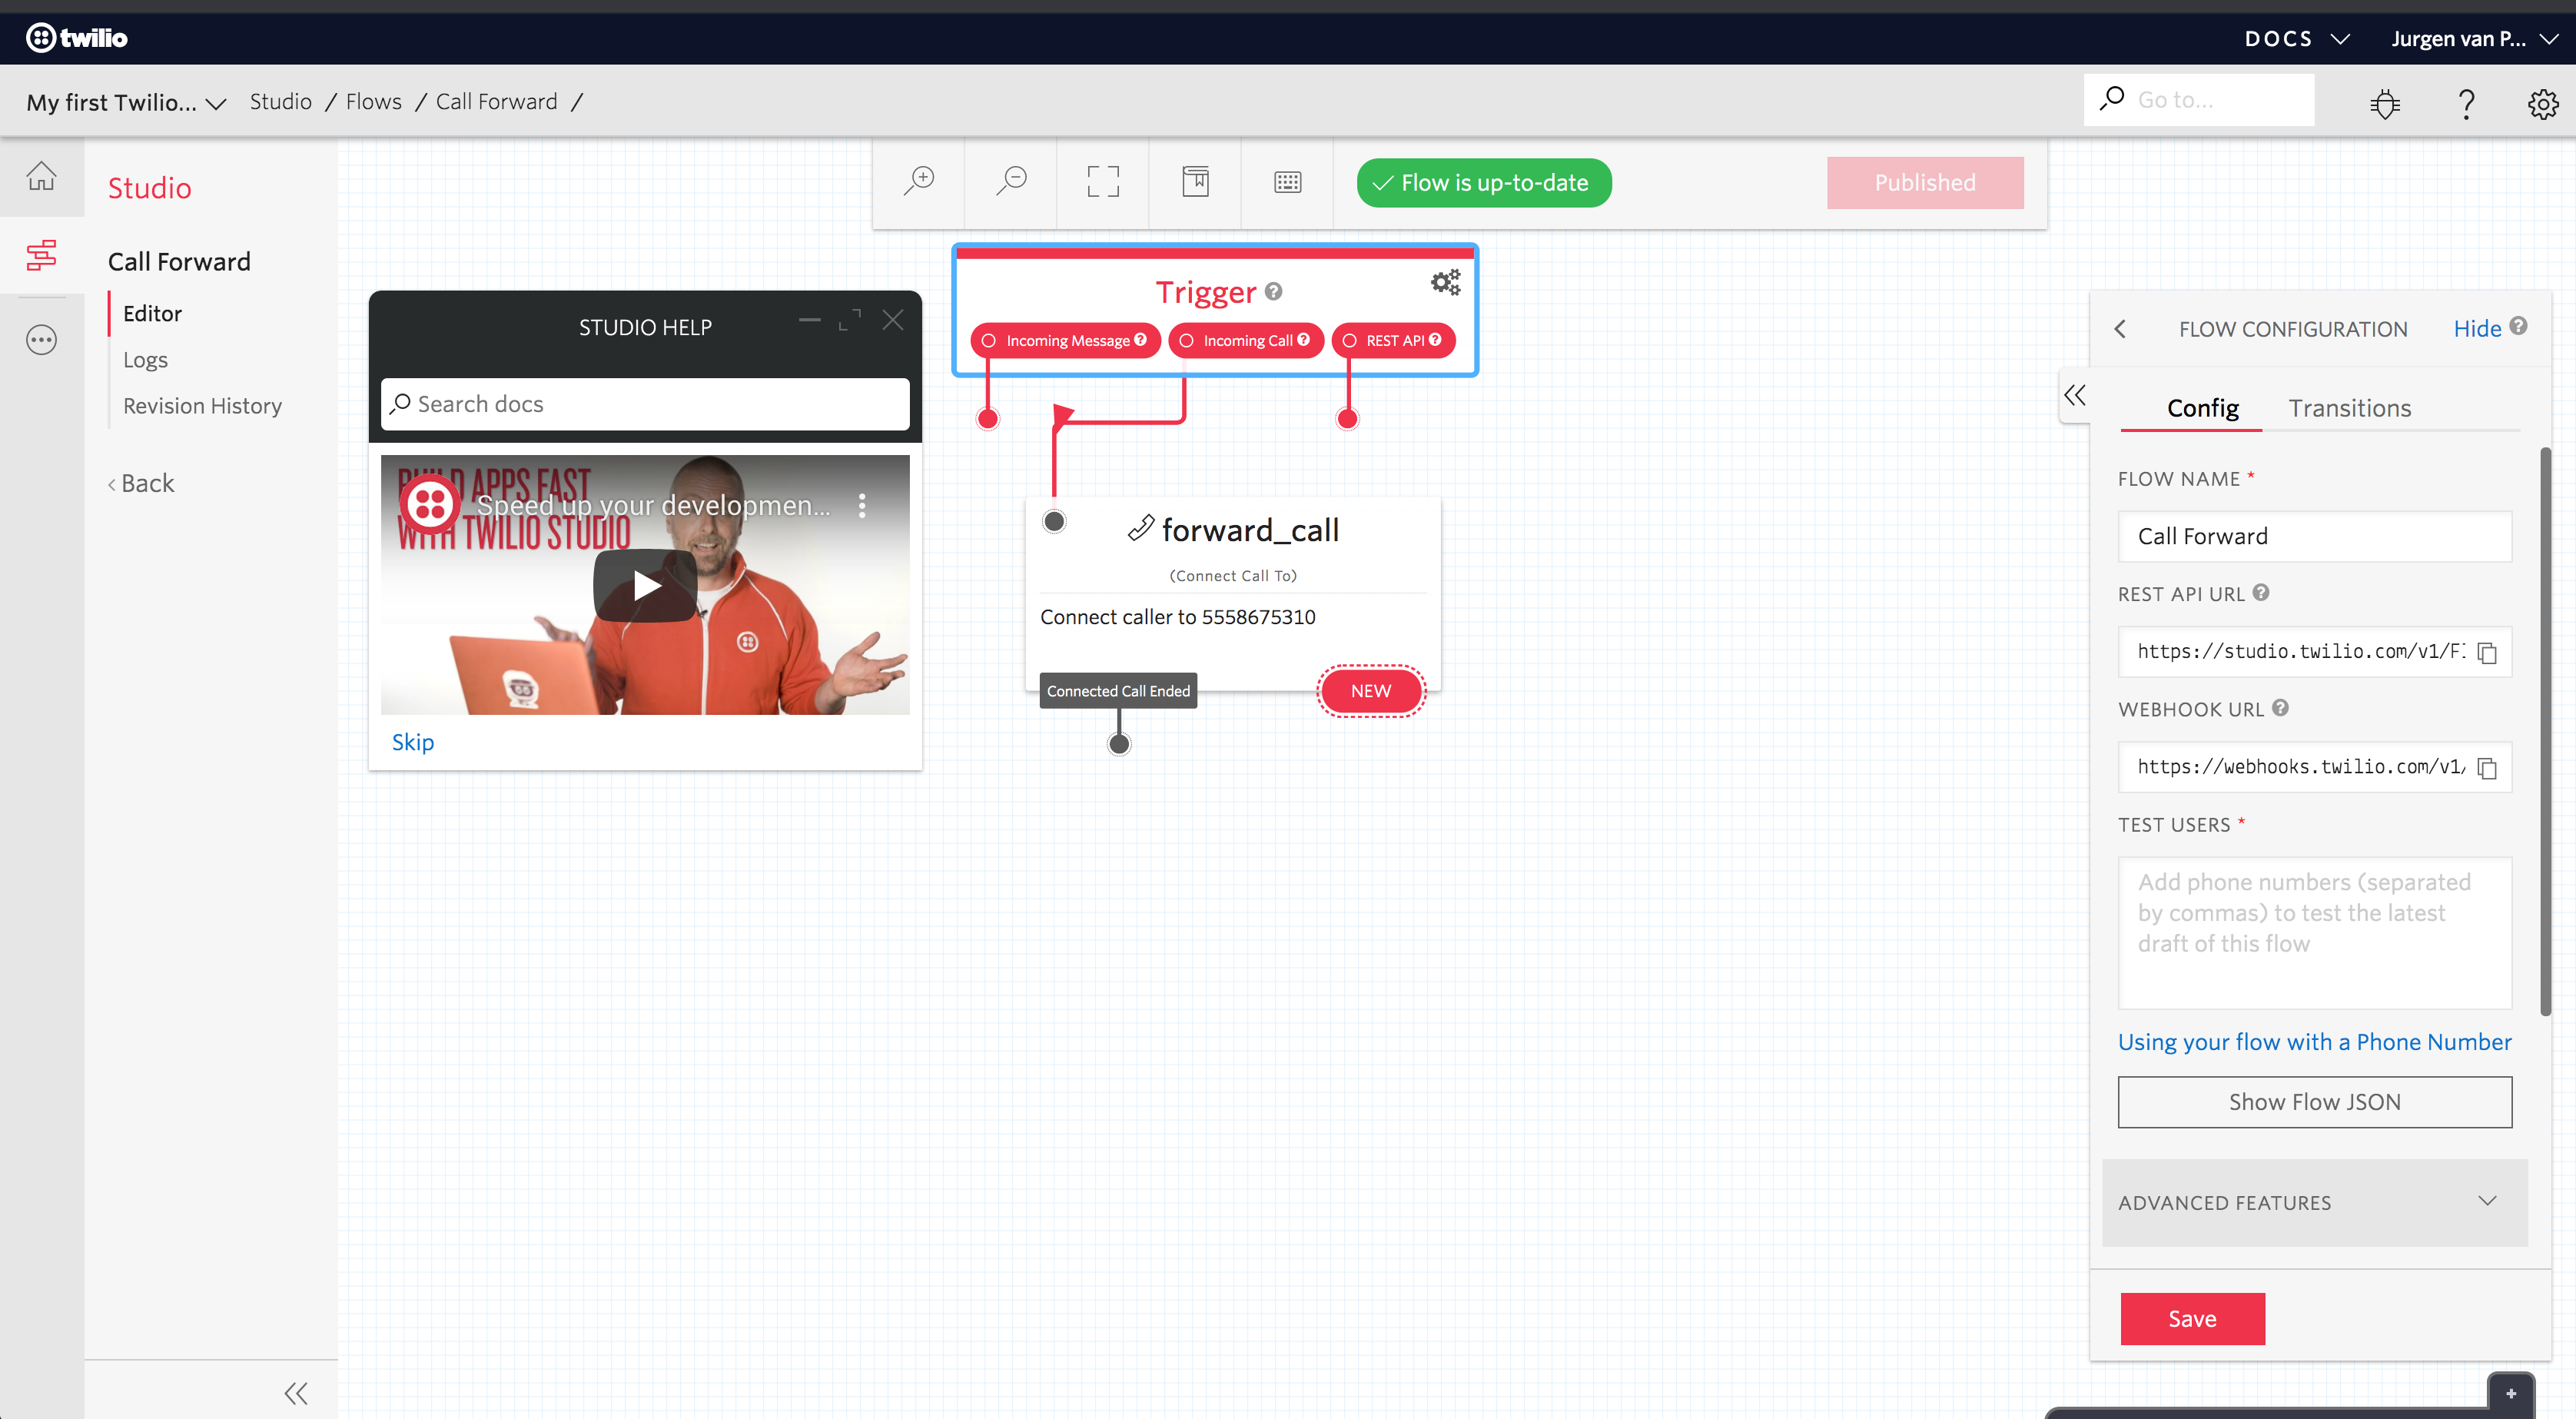Click the search icon in Go to field
Viewport: 2576px width, 1419px height.
(x=2111, y=99)
